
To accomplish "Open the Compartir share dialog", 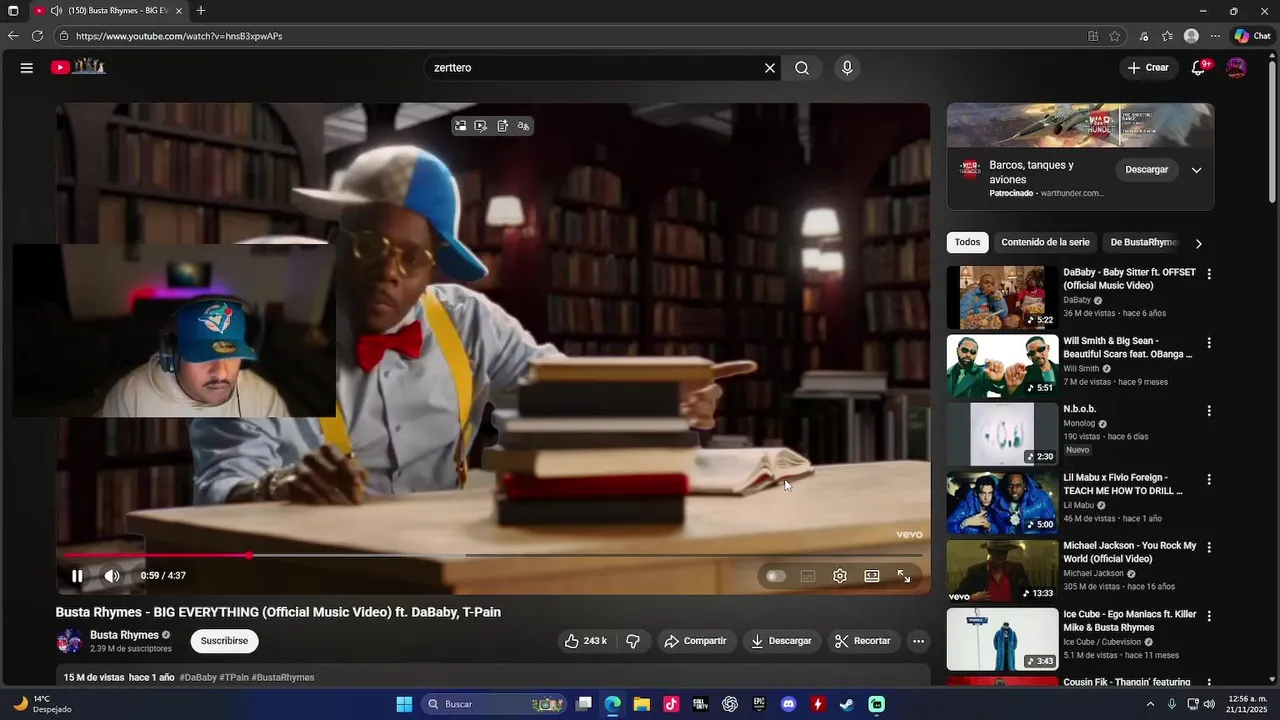I will coord(696,641).
